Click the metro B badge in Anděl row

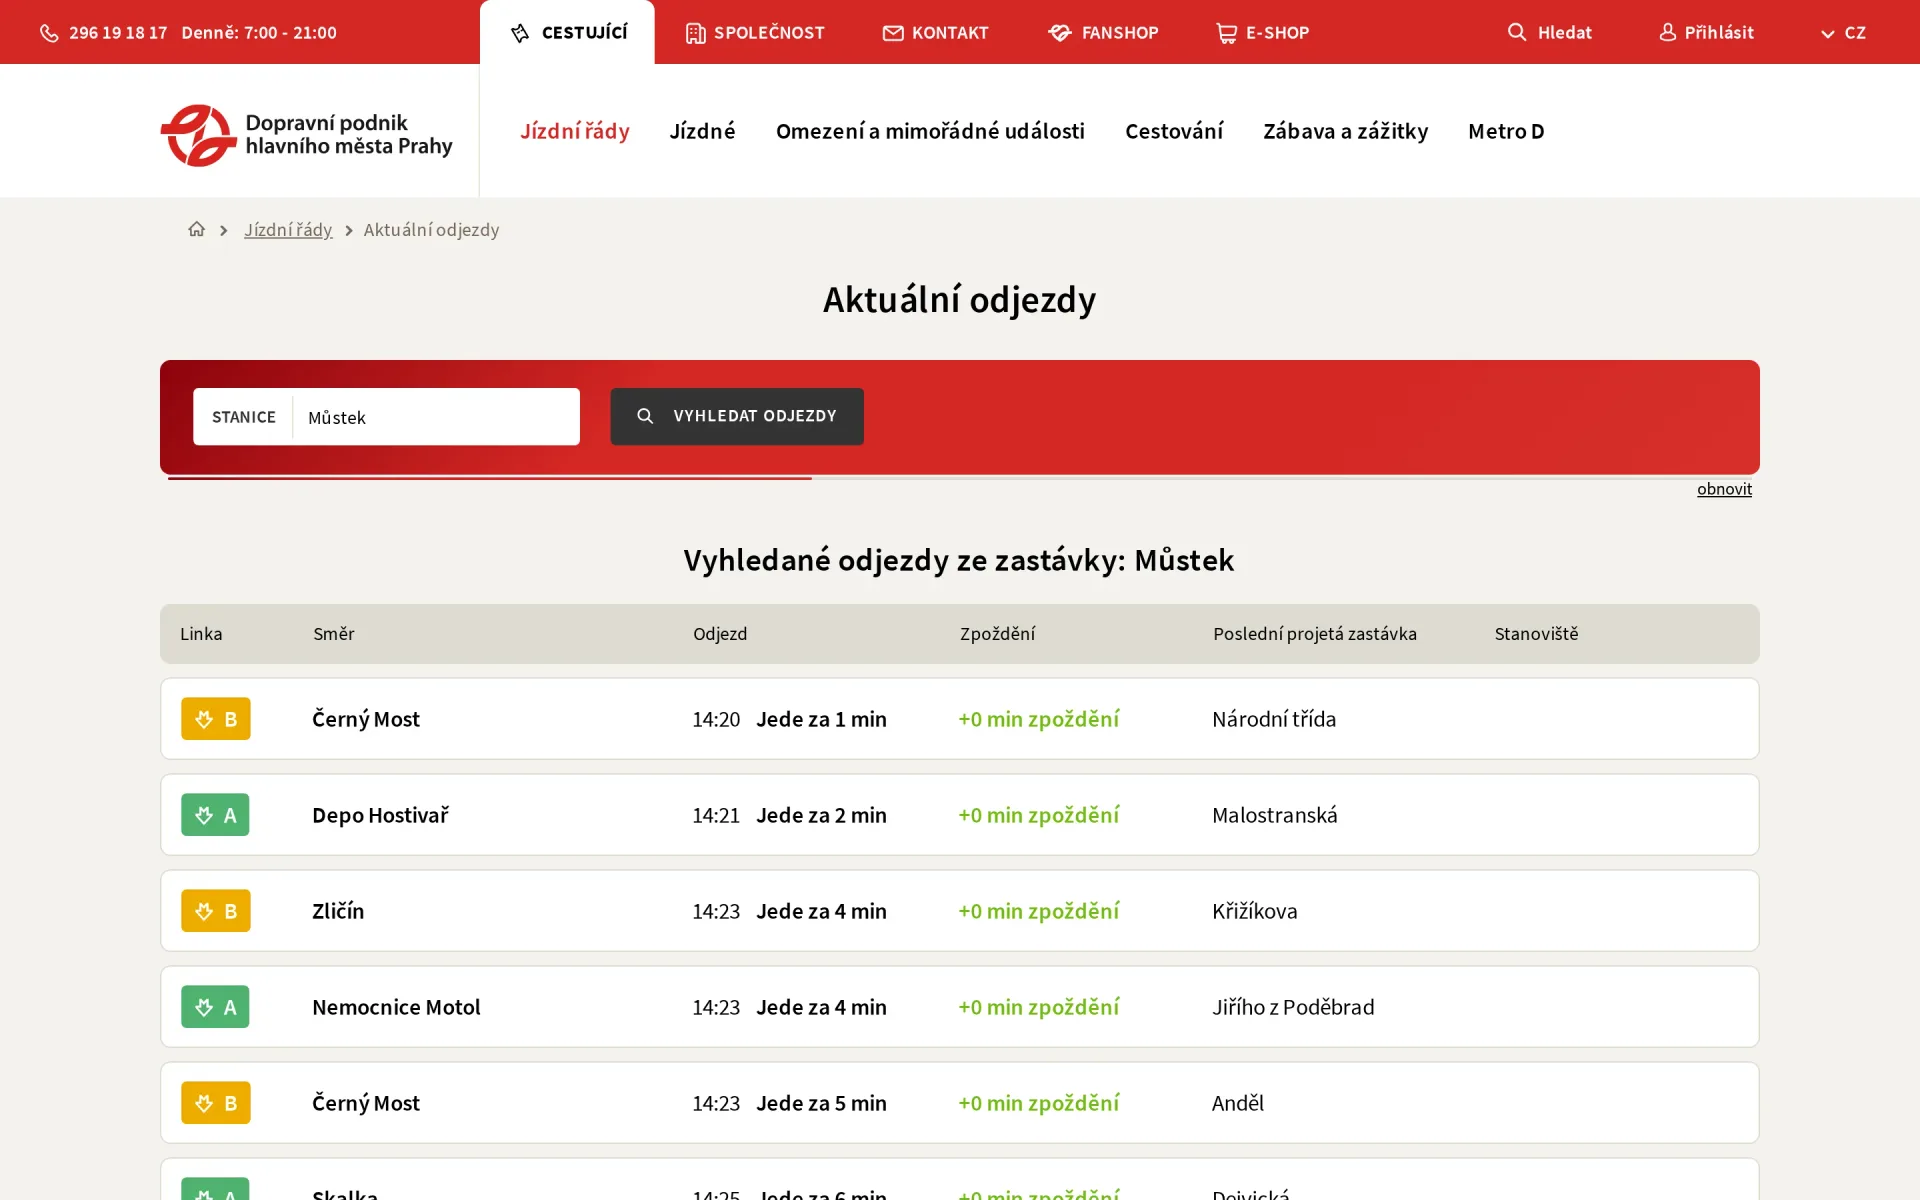(x=216, y=1103)
